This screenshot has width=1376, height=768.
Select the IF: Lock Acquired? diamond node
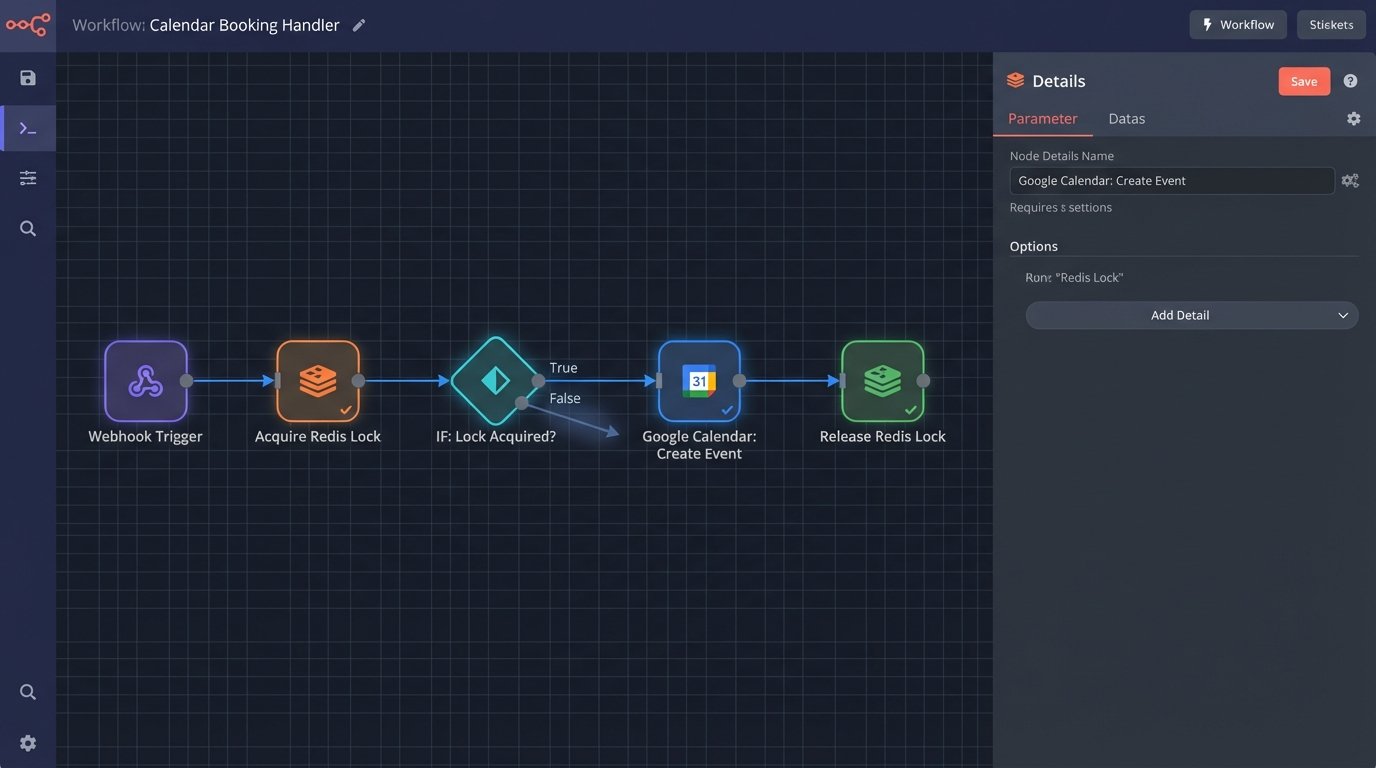(x=495, y=381)
